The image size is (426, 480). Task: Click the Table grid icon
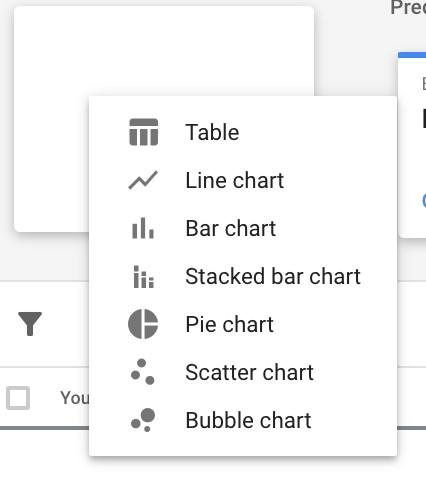click(x=143, y=132)
